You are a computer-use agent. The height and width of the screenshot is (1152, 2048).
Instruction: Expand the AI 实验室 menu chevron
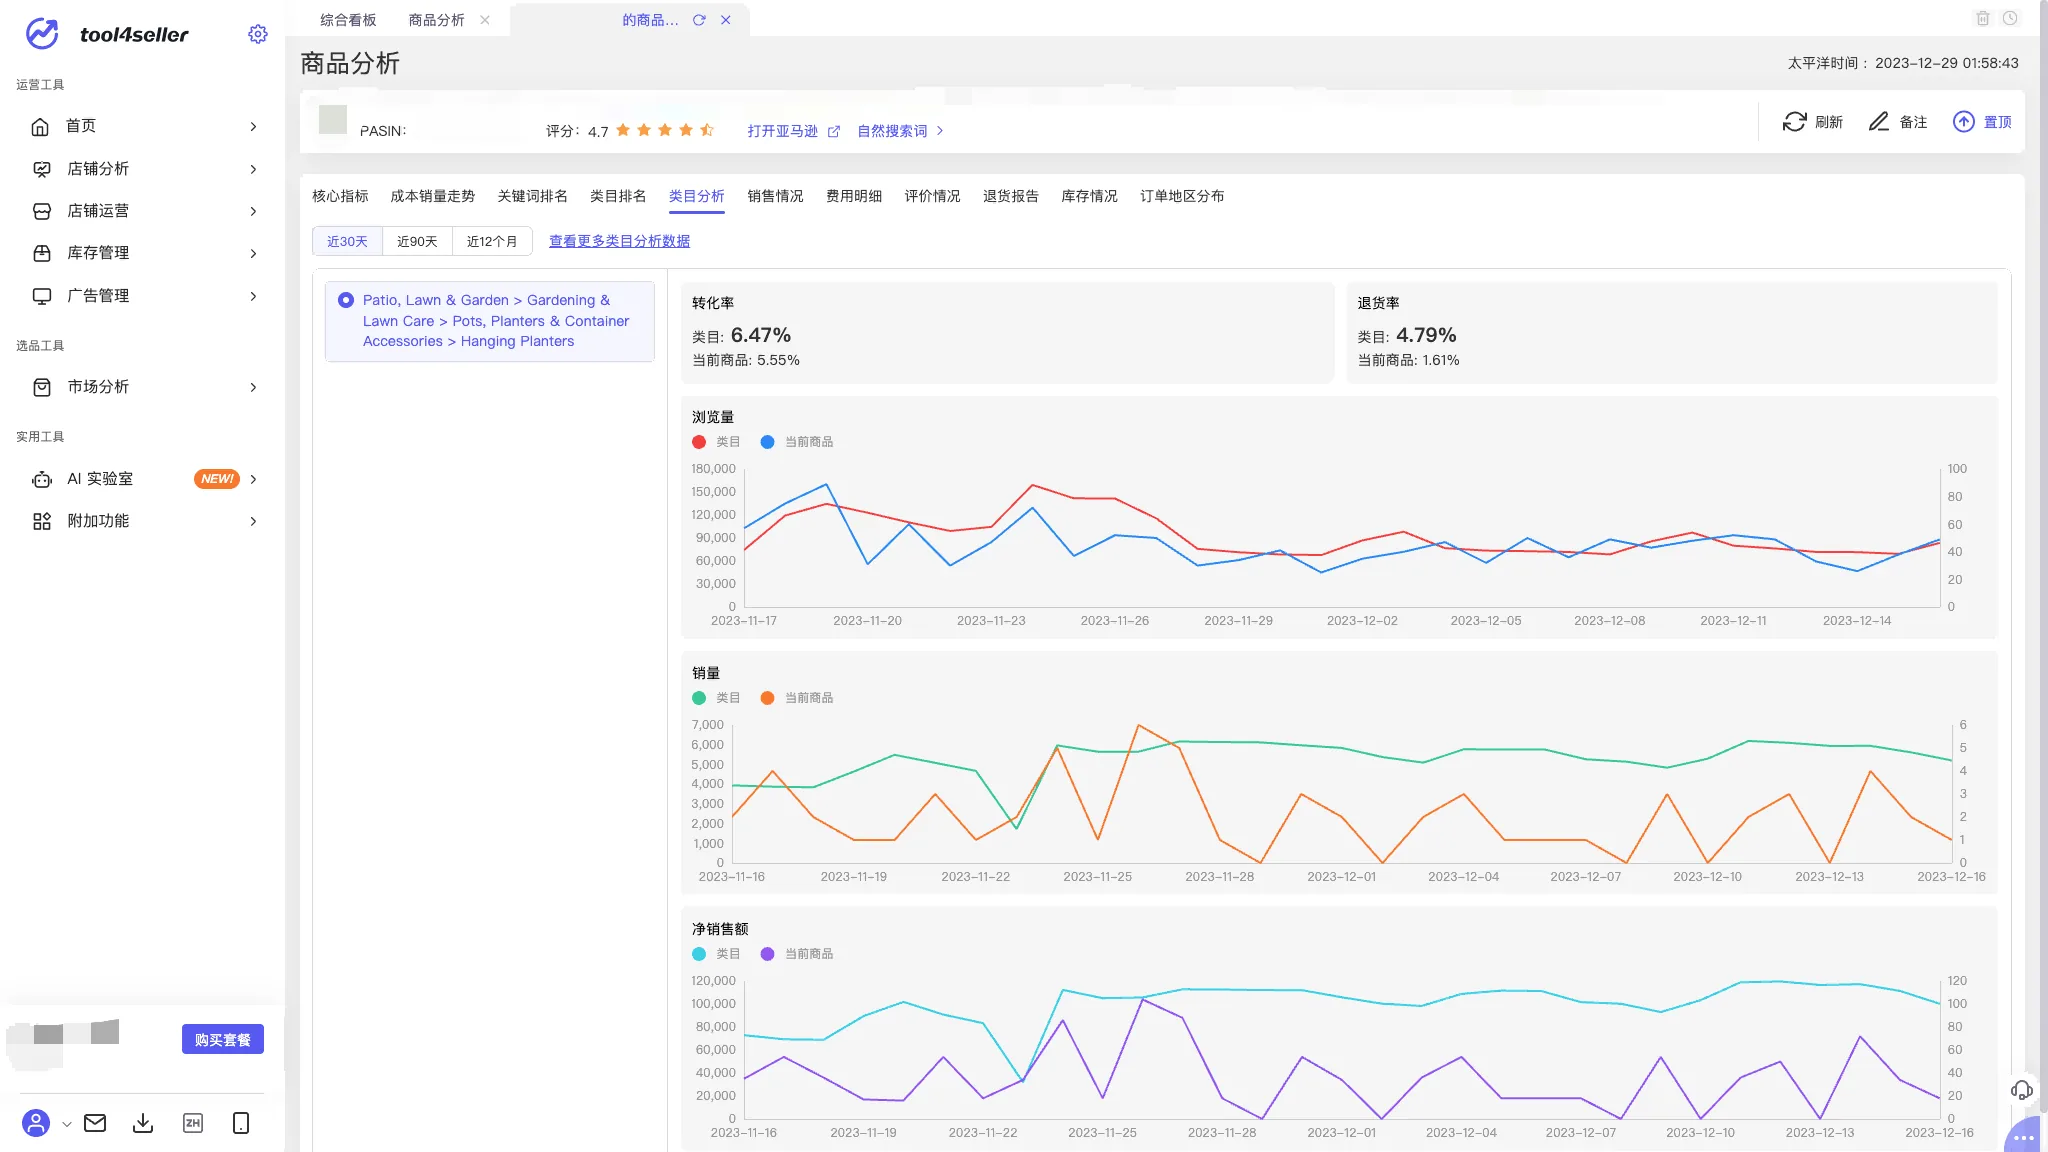point(253,479)
